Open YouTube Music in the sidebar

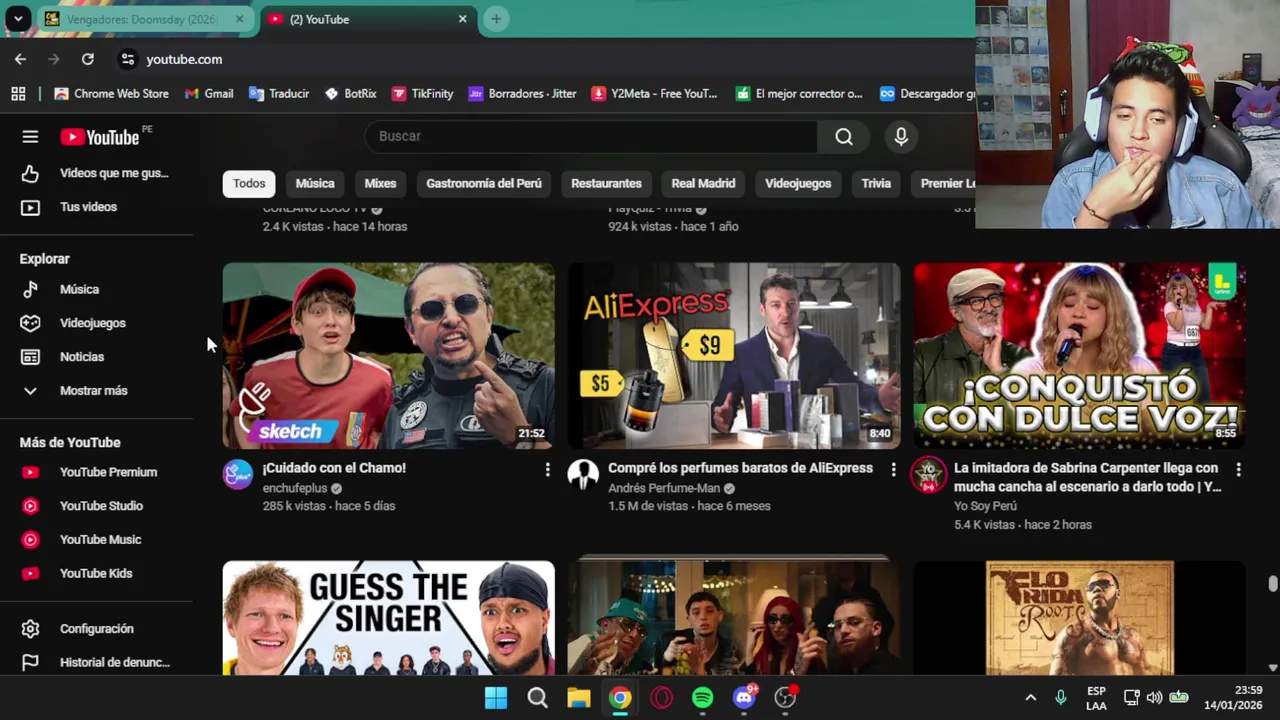100,540
